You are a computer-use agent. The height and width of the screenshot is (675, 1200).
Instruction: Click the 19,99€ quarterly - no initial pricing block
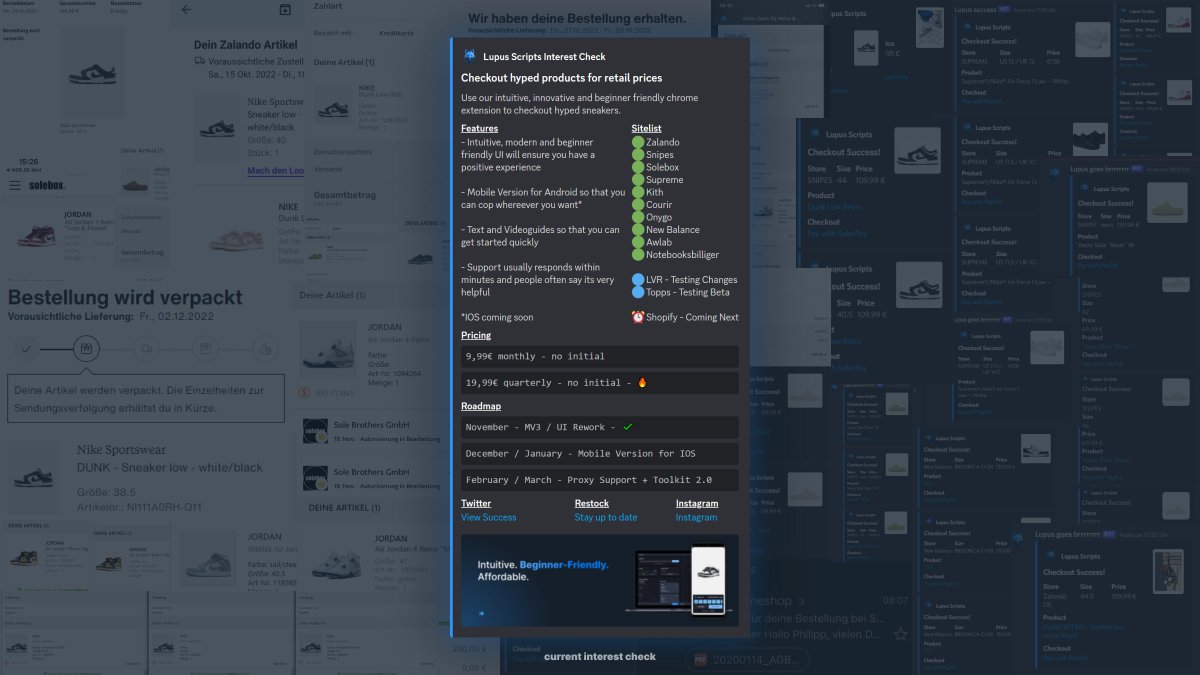pyautogui.click(x=600, y=382)
